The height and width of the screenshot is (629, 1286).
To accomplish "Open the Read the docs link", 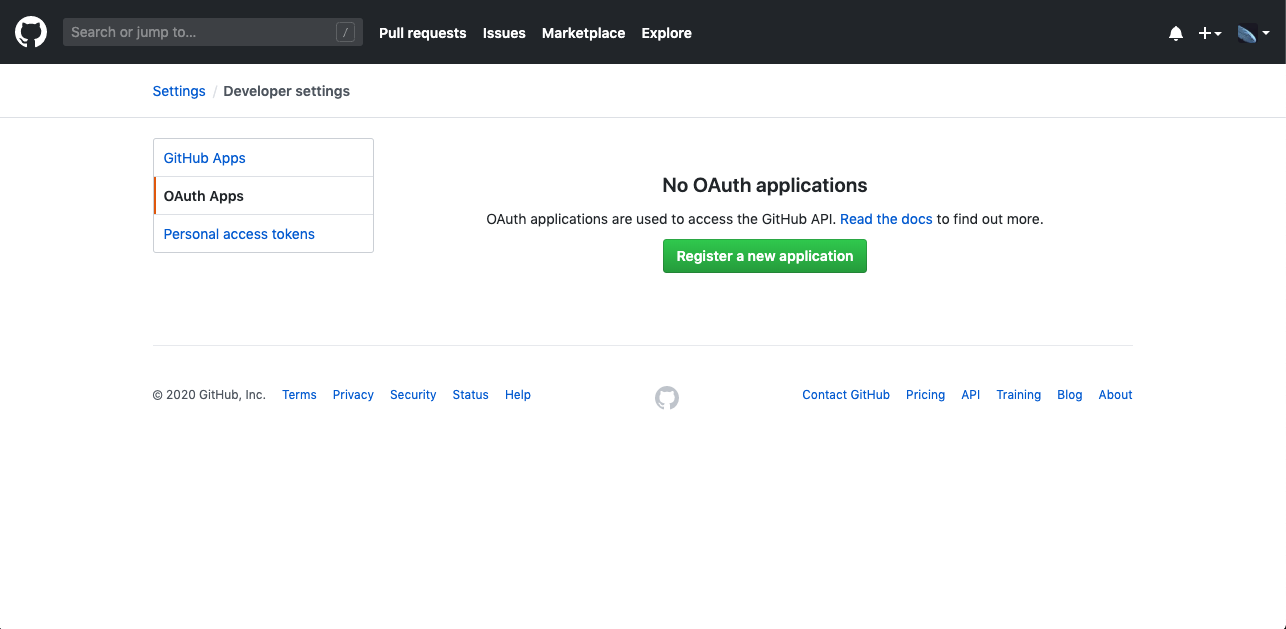I will 886,219.
